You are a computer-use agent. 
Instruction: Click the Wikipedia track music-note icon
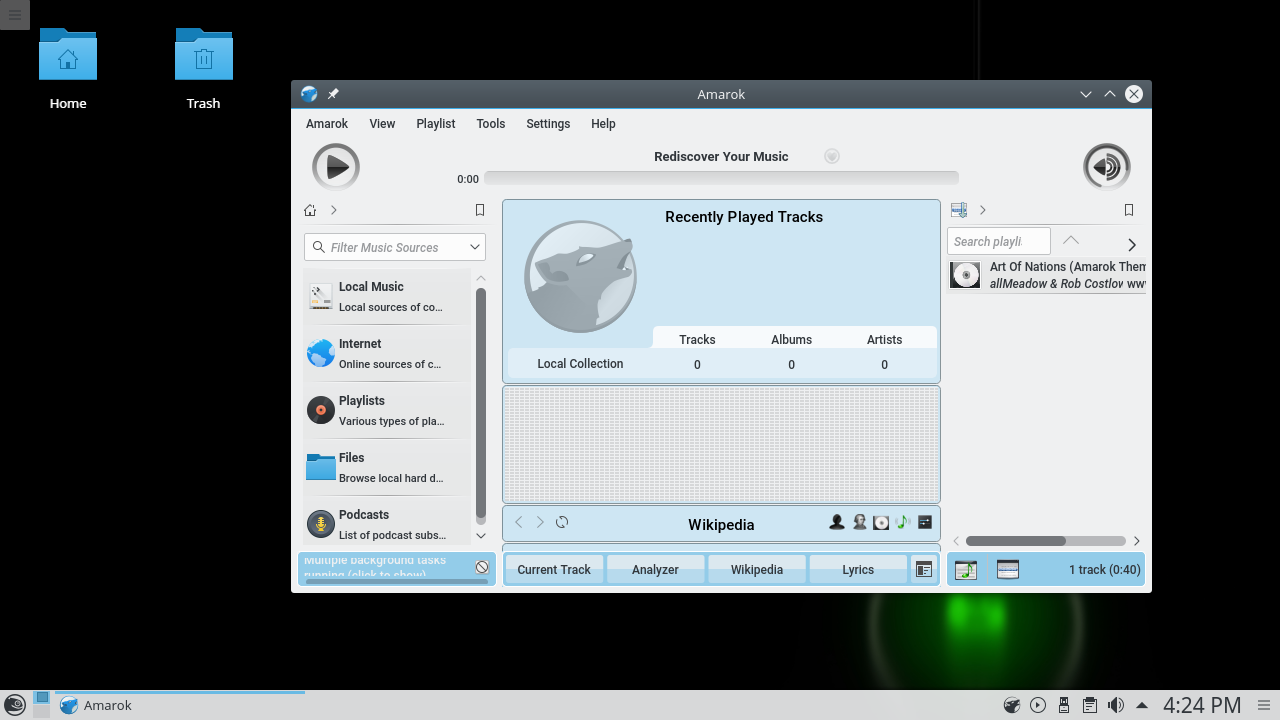point(902,522)
